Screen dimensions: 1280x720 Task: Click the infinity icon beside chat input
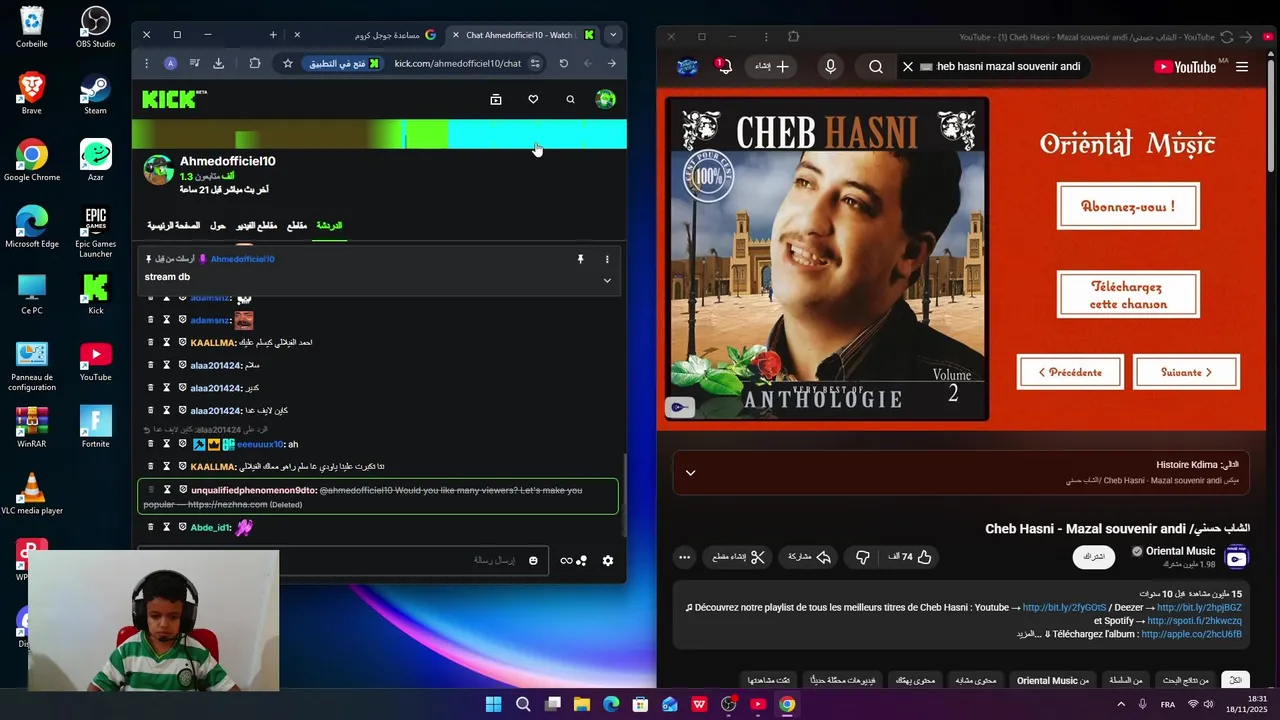tap(566, 561)
